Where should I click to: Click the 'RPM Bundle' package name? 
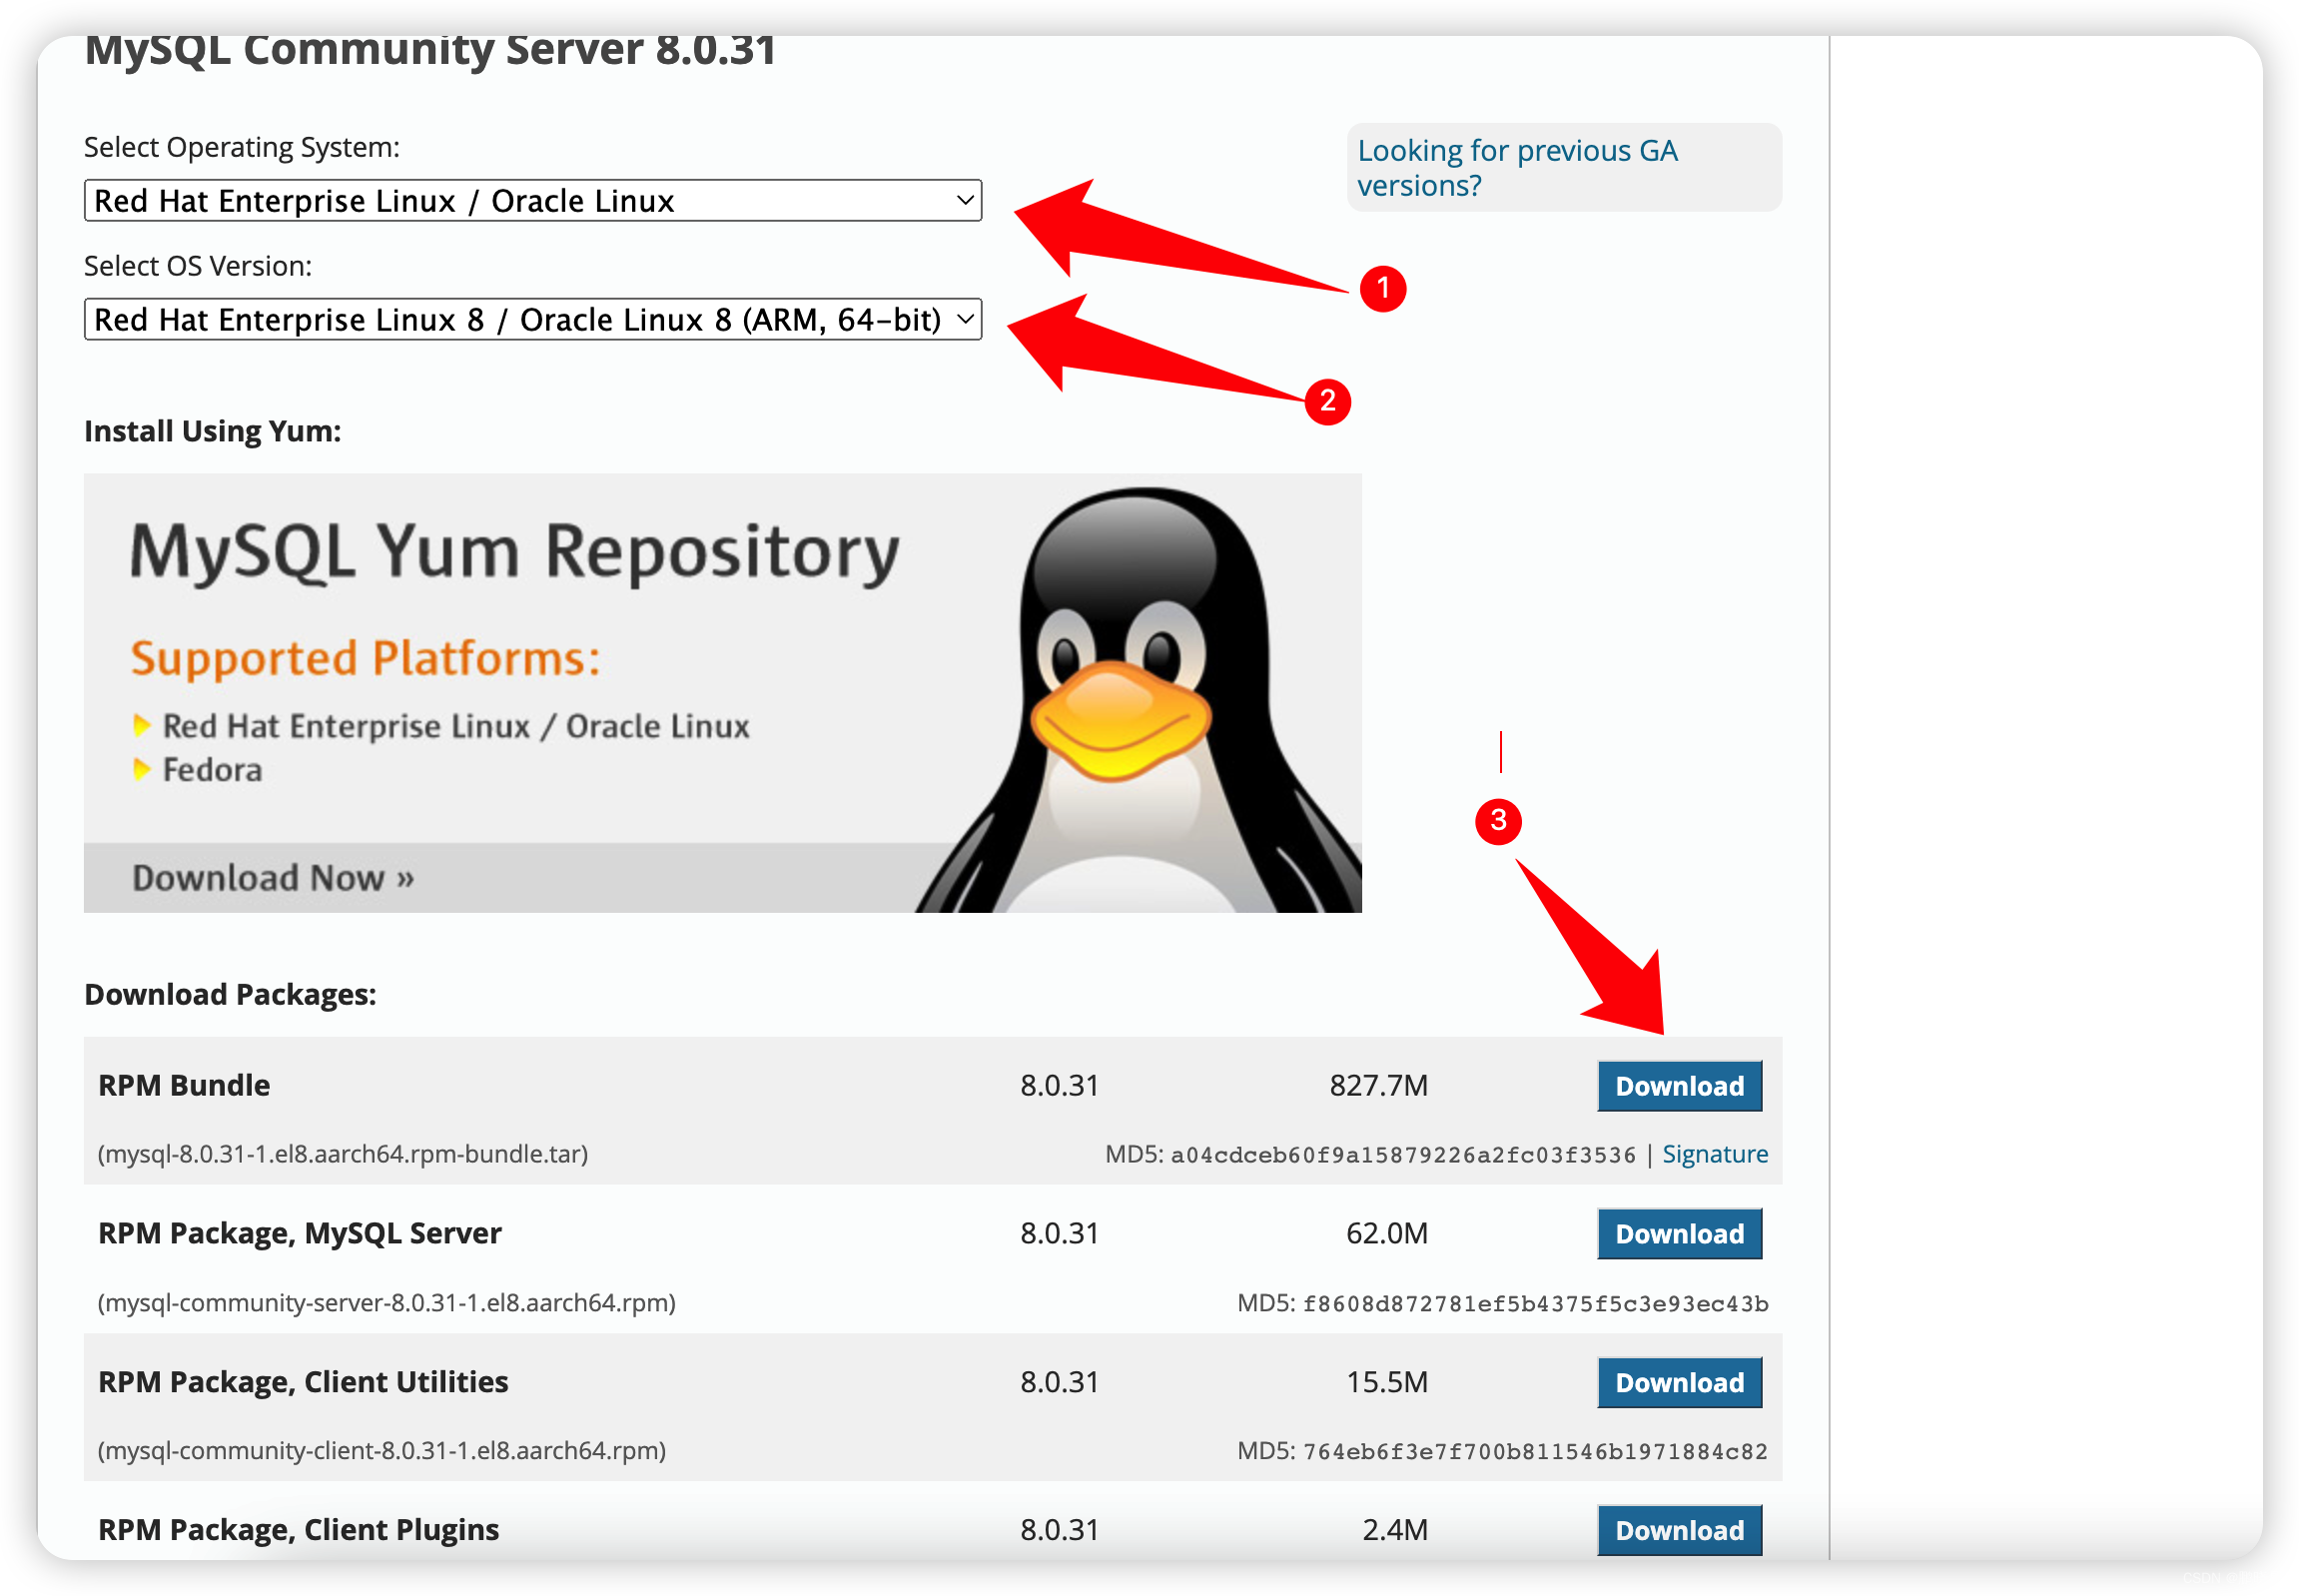184,1085
